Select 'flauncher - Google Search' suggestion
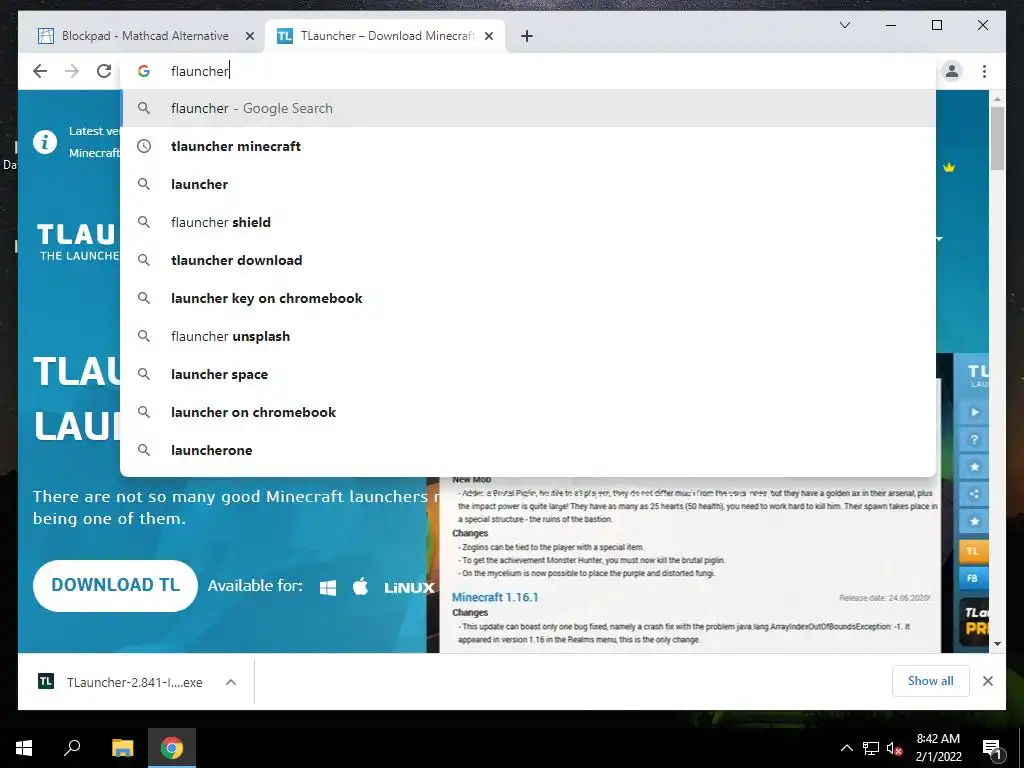This screenshot has width=1024, height=768. tap(528, 108)
